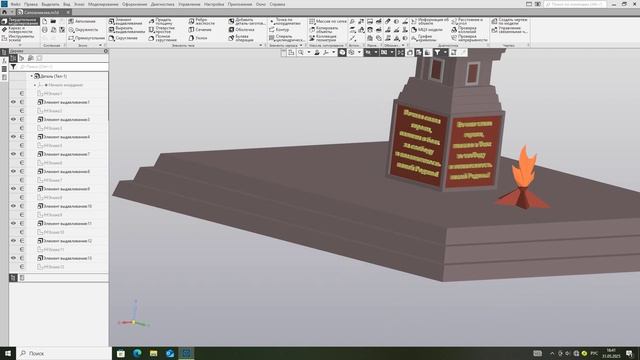The height and width of the screenshot is (360, 640).
Task: Select Точка по координатам tool
Action: coord(285,21)
